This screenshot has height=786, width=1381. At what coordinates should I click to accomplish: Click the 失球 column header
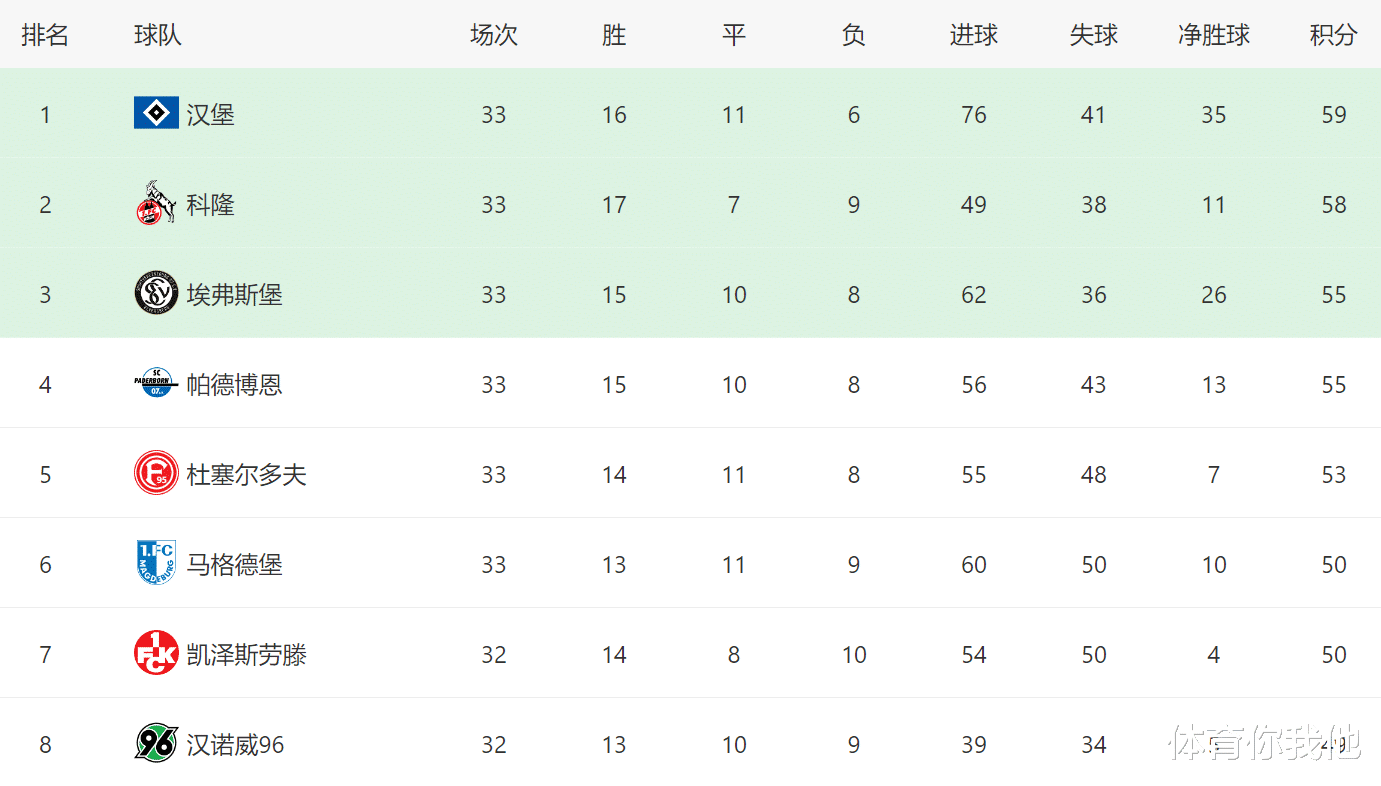1094,35
